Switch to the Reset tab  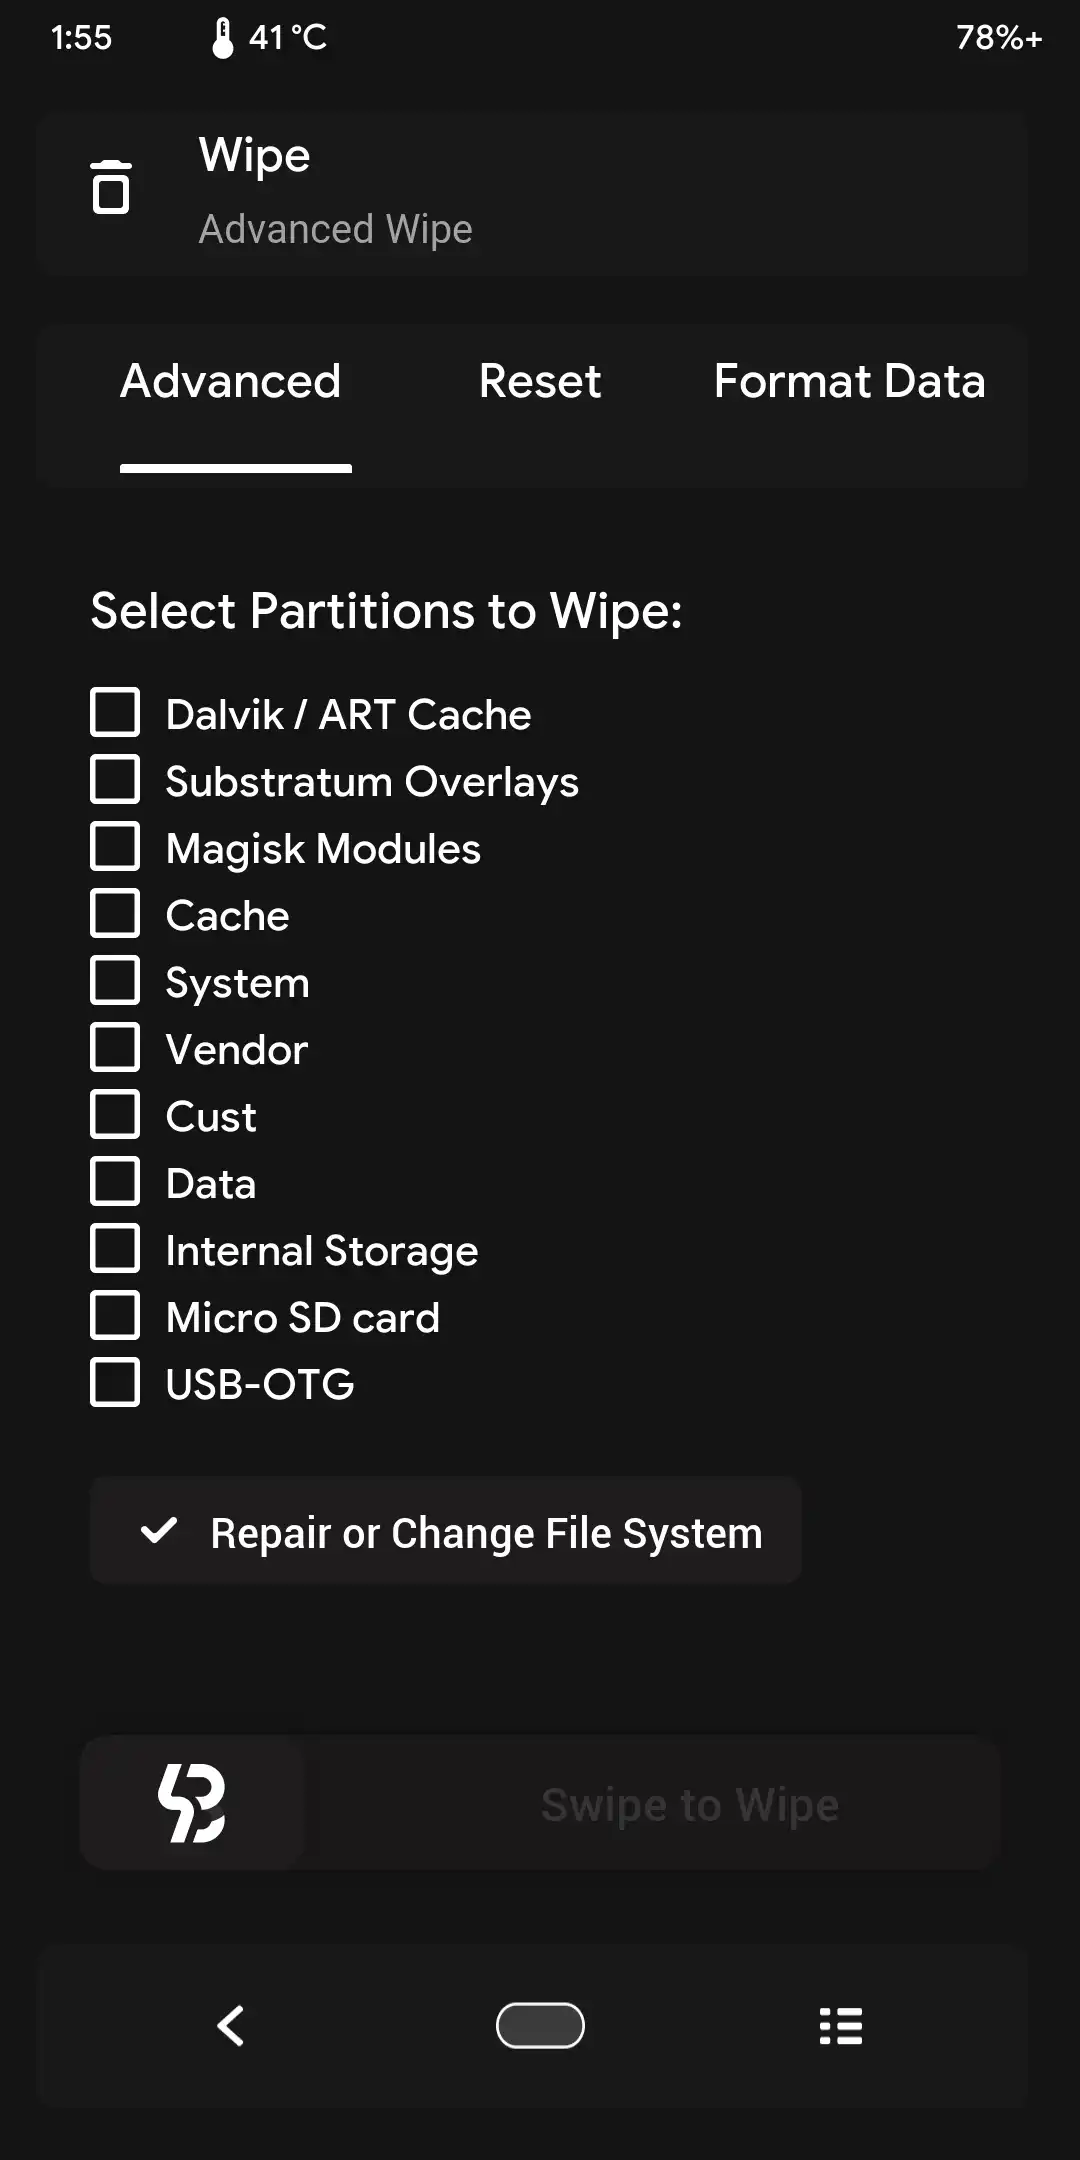pyautogui.click(x=540, y=382)
